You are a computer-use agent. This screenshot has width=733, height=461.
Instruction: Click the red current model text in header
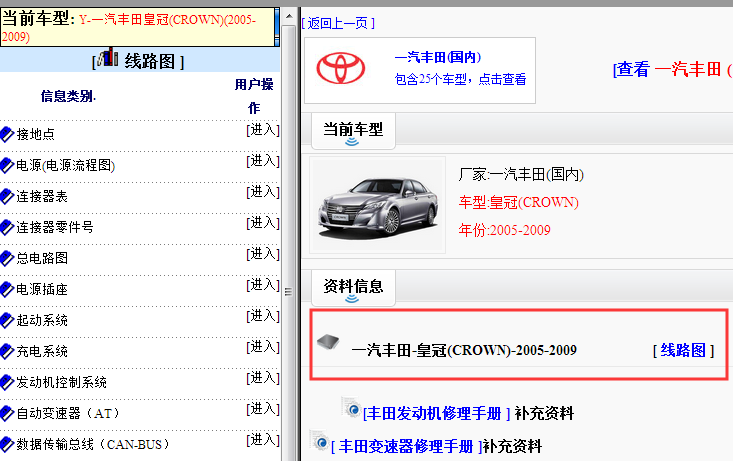click(129, 28)
